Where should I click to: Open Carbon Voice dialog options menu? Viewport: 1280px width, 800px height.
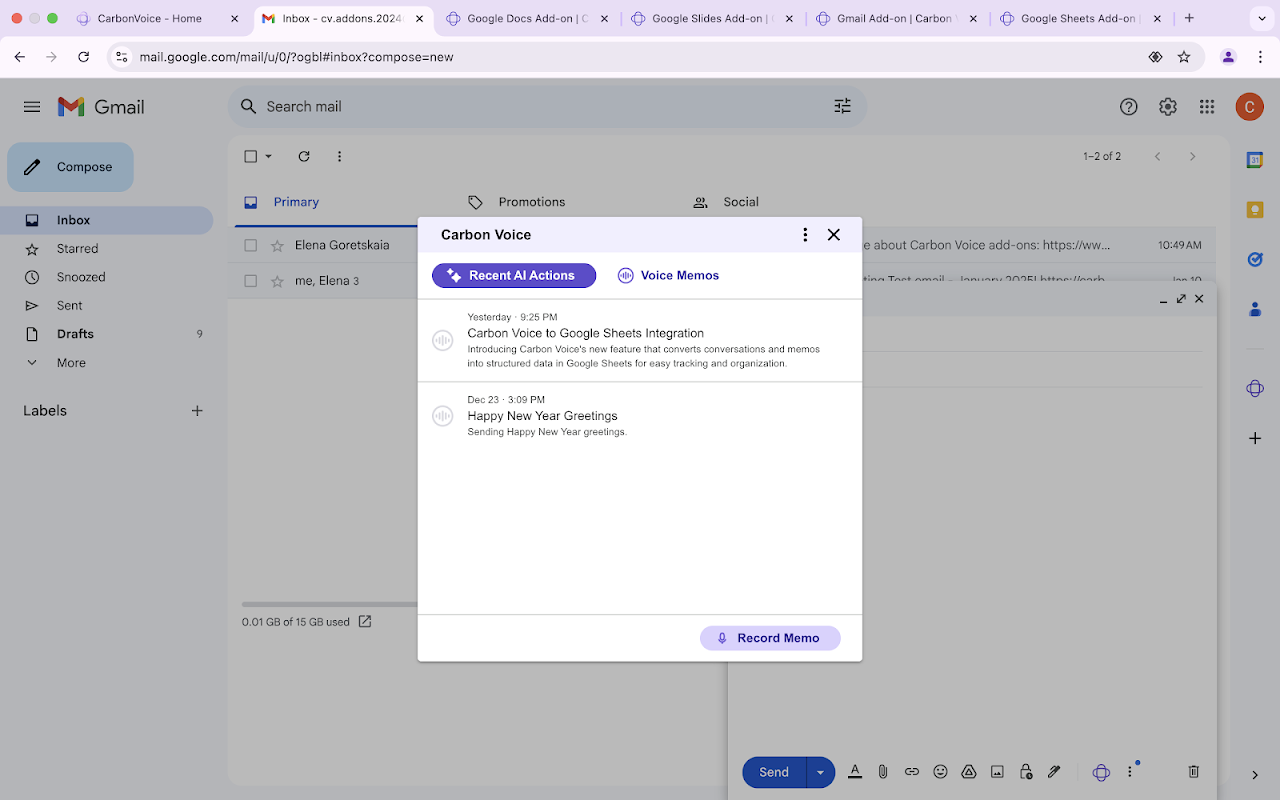(805, 235)
